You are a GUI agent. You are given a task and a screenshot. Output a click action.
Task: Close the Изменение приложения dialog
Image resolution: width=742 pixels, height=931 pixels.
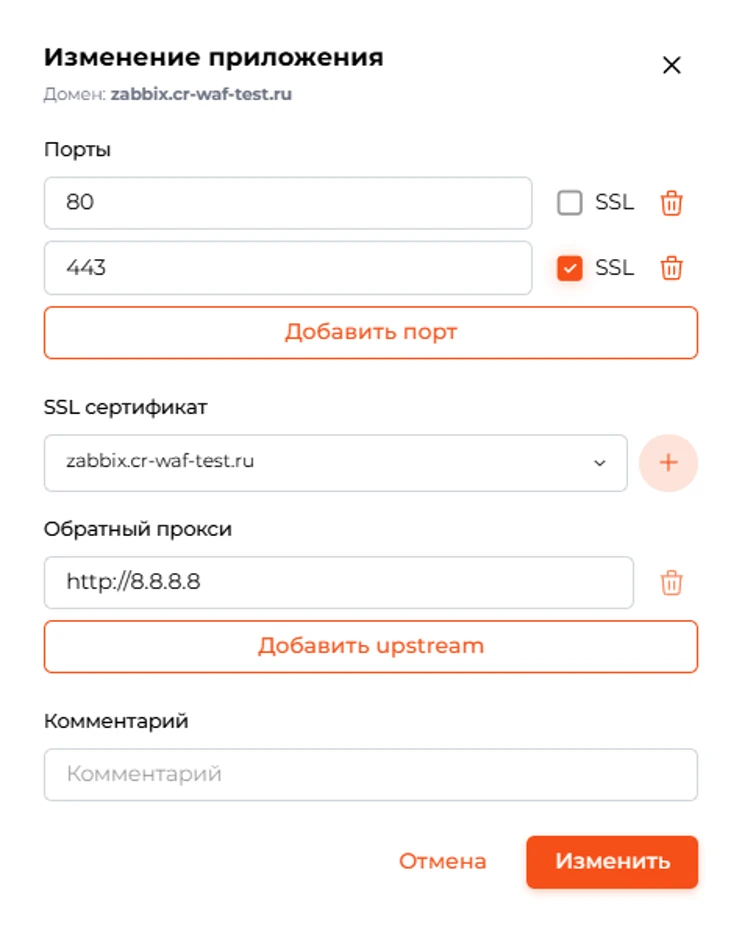(x=671, y=65)
